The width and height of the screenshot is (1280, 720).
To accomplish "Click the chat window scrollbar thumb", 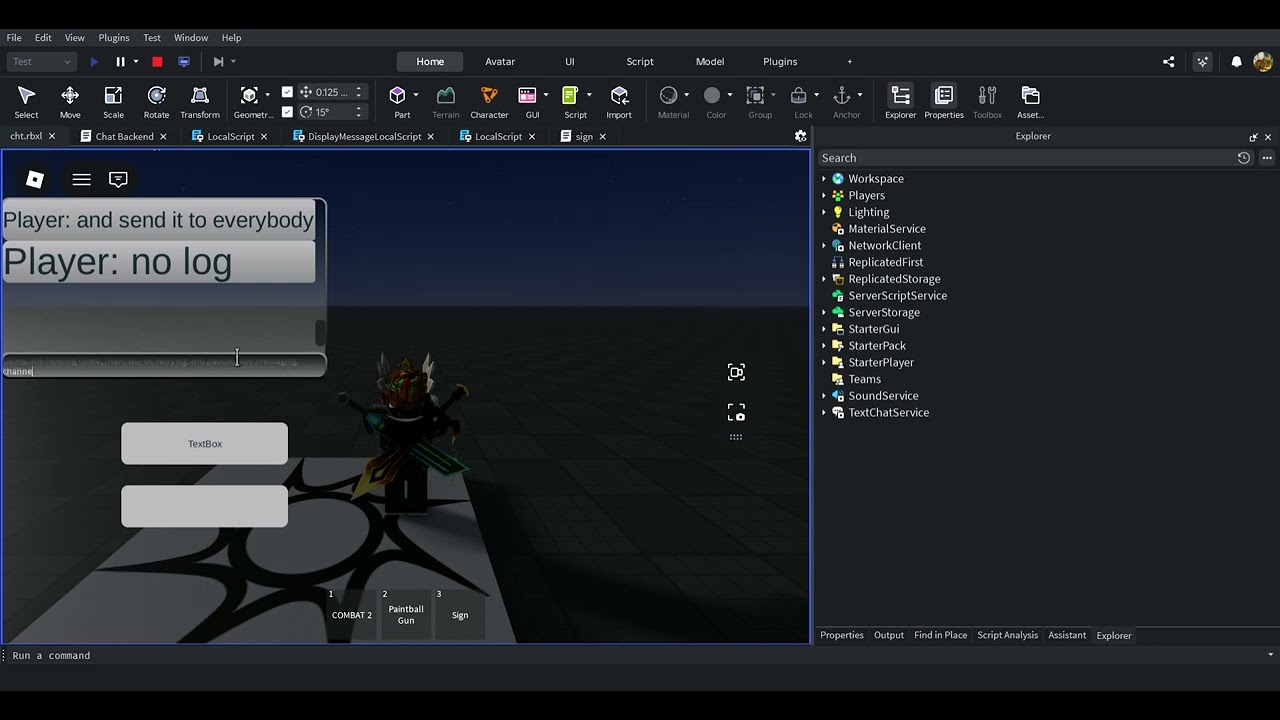I will point(320,332).
